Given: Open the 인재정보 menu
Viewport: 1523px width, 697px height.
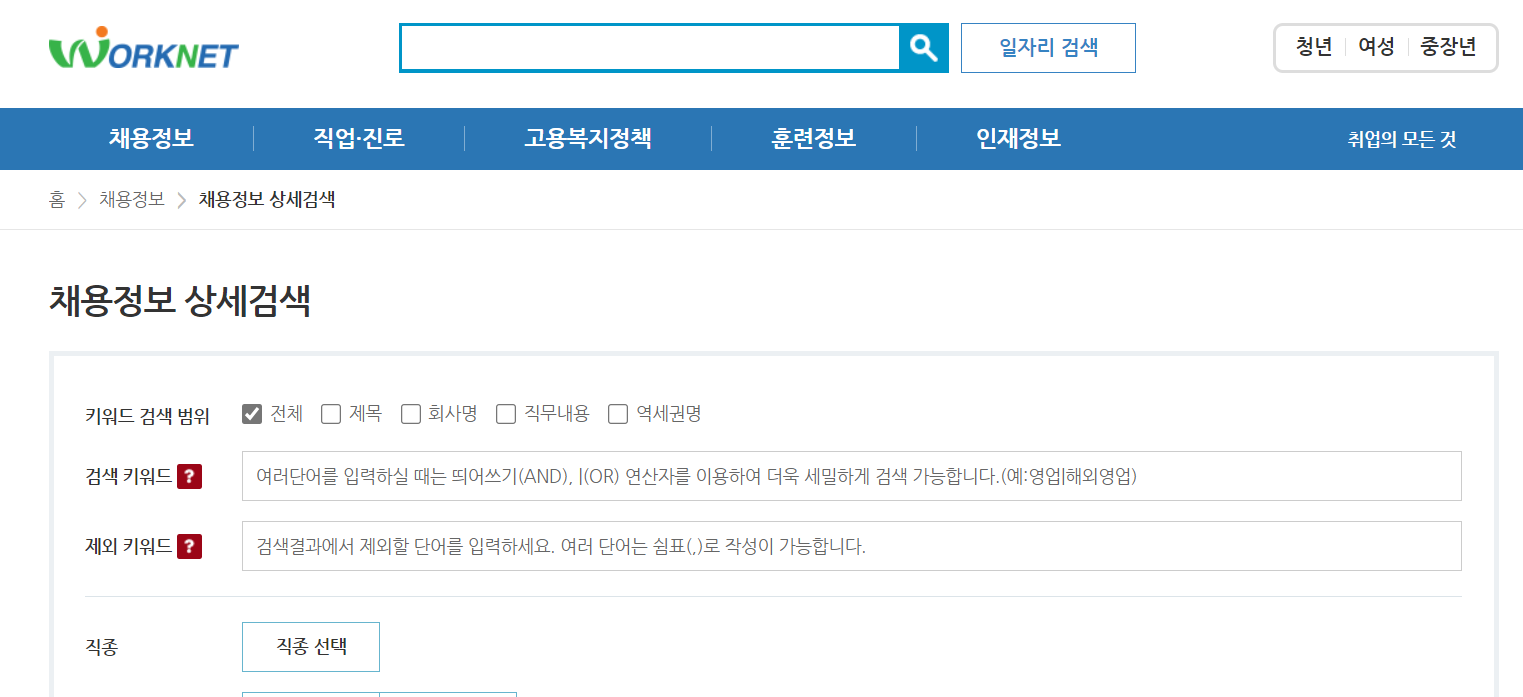Looking at the screenshot, I should tap(1016, 139).
